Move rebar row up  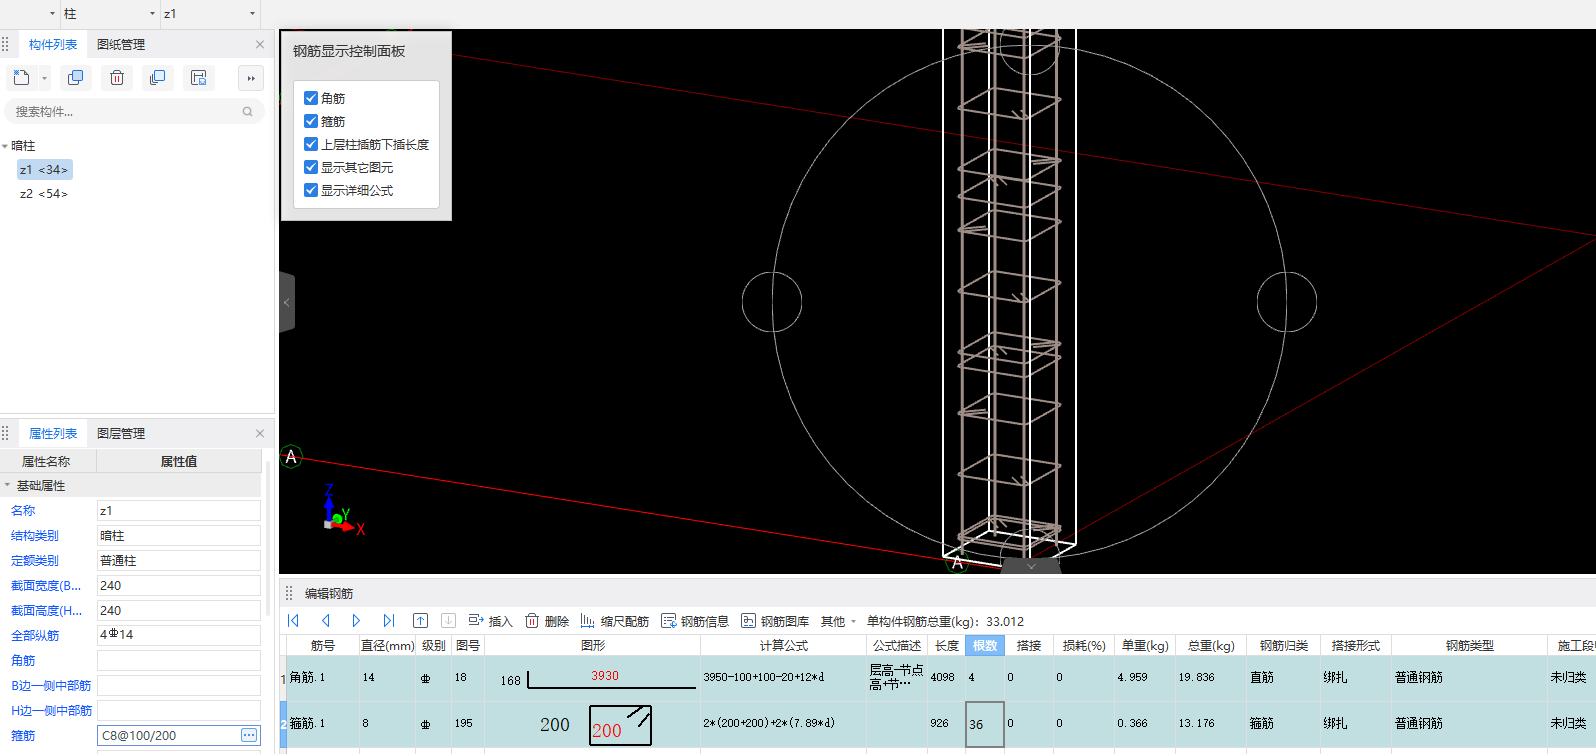tap(420, 621)
